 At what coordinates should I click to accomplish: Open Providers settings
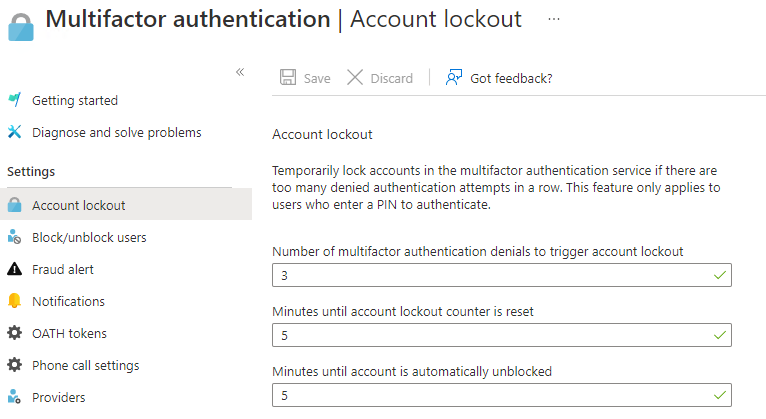(x=59, y=398)
